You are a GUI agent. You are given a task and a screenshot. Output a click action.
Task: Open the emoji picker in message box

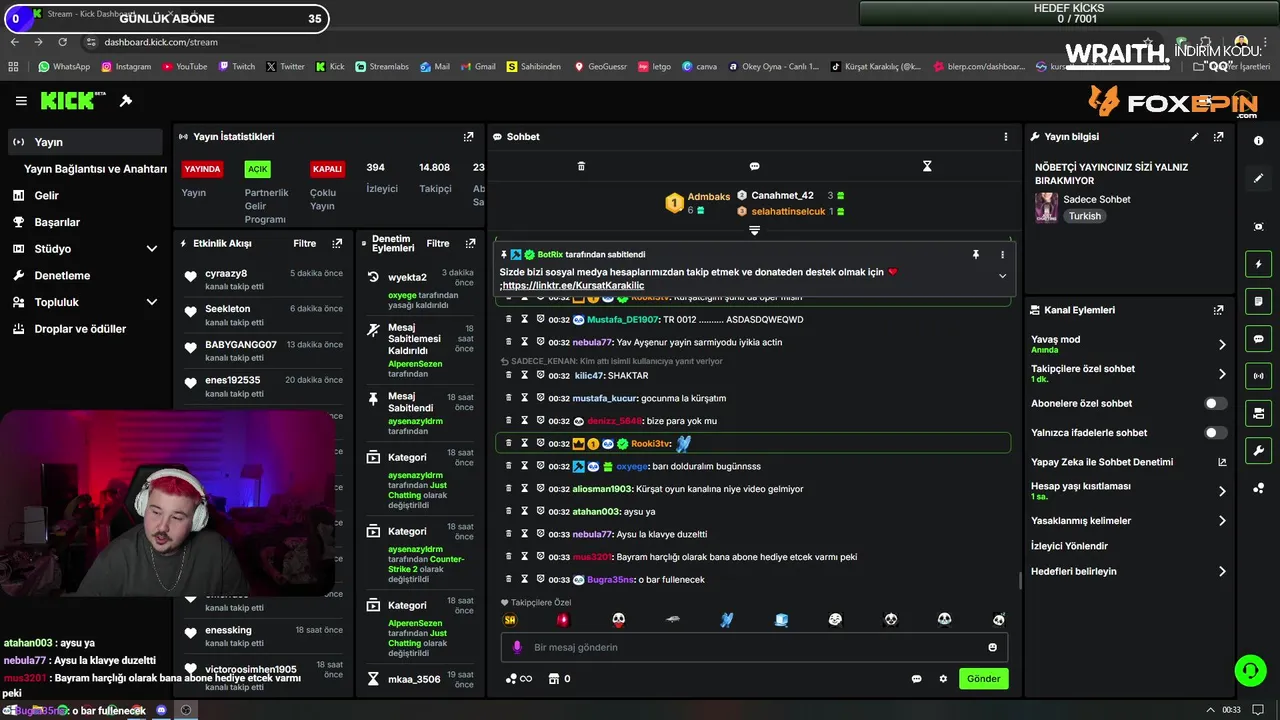pyautogui.click(x=992, y=647)
